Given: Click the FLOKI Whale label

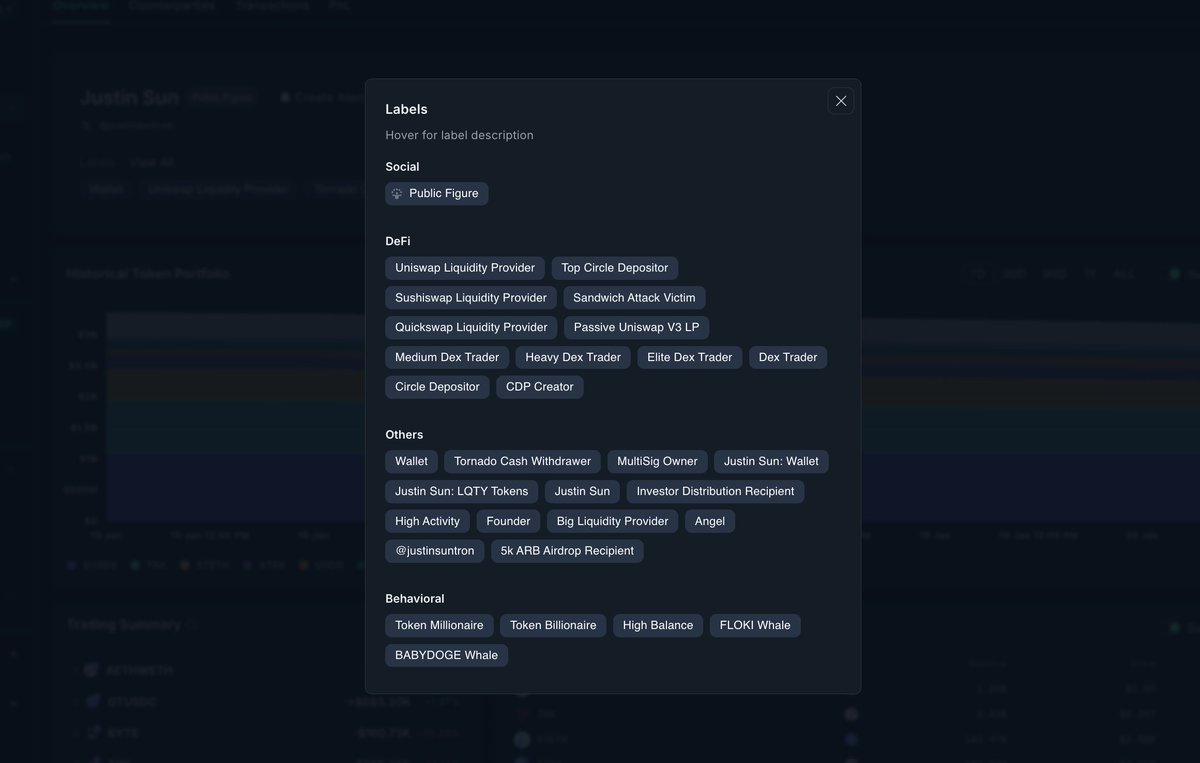Looking at the screenshot, I should click(755, 626).
